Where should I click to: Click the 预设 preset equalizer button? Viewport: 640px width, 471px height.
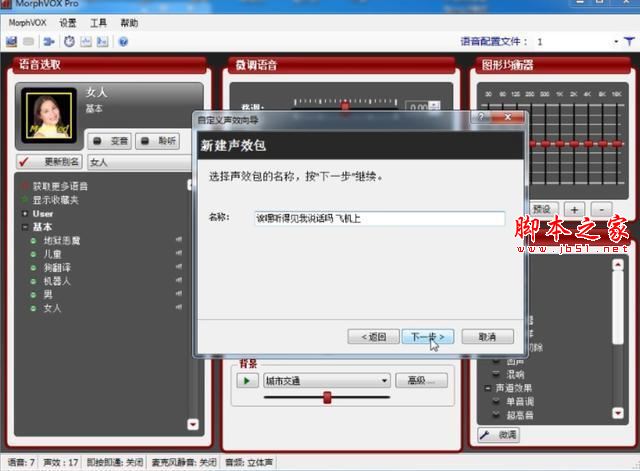tap(541, 209)
